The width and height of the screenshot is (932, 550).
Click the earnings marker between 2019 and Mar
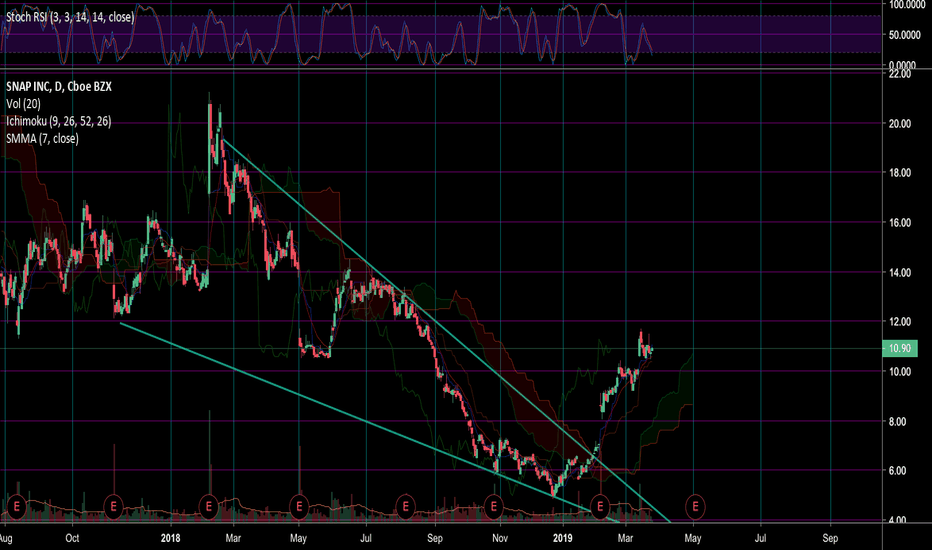click(600, 507)
